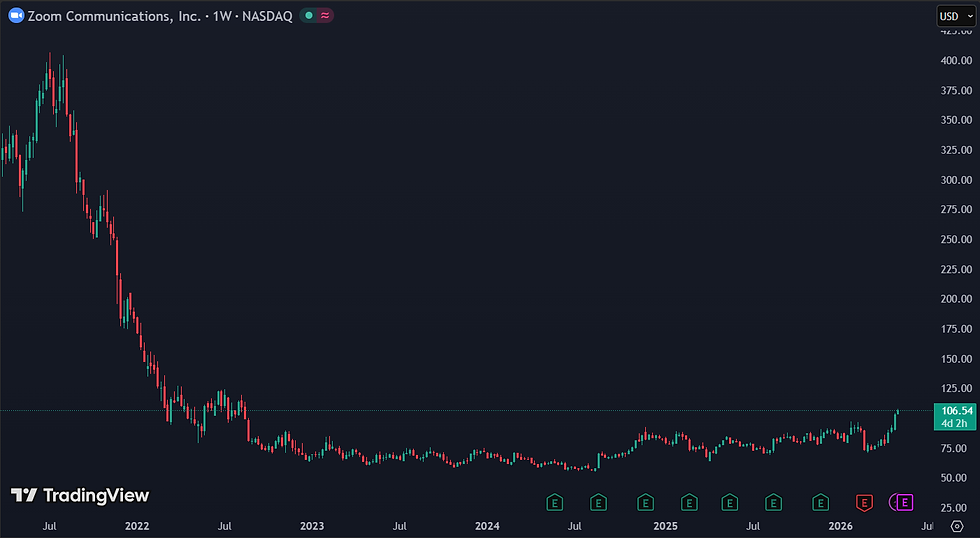The height and width of the screenshot is (538, 980).
Task: Click the 175.00 price axis label
Action: 956,329
